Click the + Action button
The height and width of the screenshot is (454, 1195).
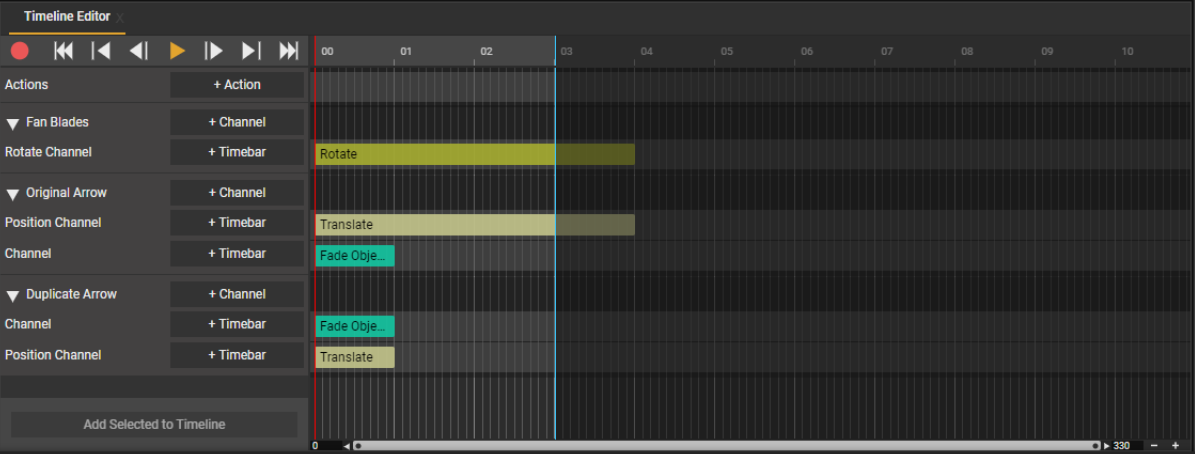tap(237, 85)
